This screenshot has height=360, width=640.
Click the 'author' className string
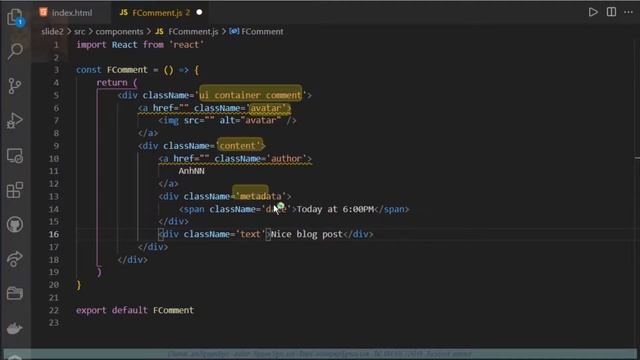[287, 158]
